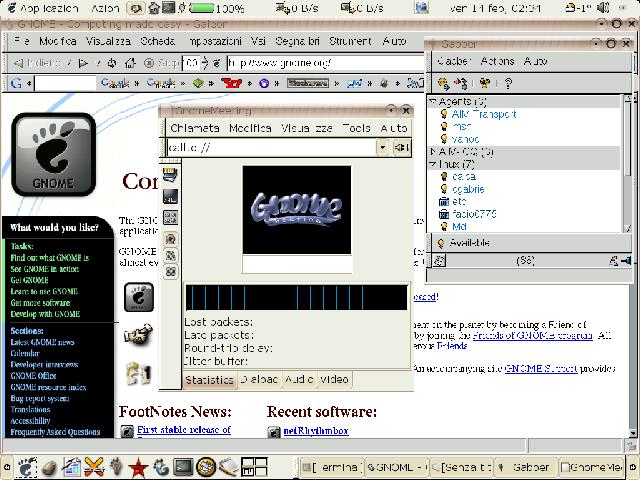Click the callto:// address entry in GnomeMeeting
640x480 pixels.
(x=271, y=147)
